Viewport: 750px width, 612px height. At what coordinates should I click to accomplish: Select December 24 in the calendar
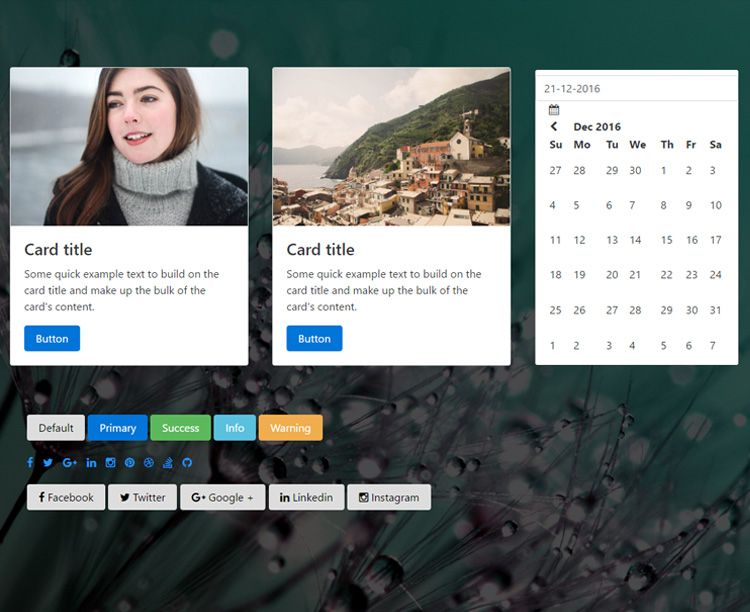click(x=716, y=275)
